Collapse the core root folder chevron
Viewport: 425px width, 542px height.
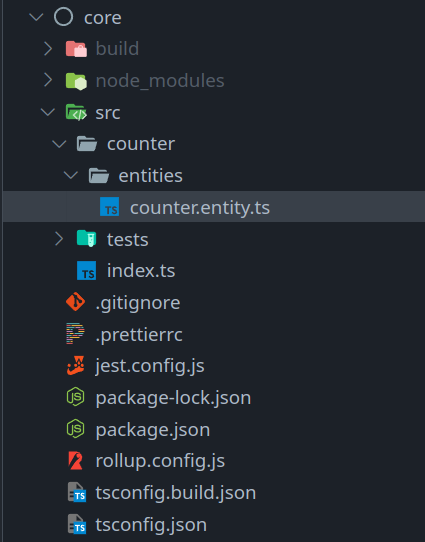click(36, 17)
